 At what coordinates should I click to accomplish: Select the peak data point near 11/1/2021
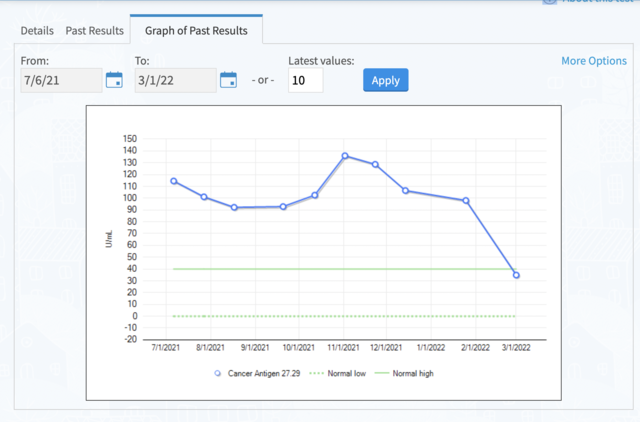point(345,155)
